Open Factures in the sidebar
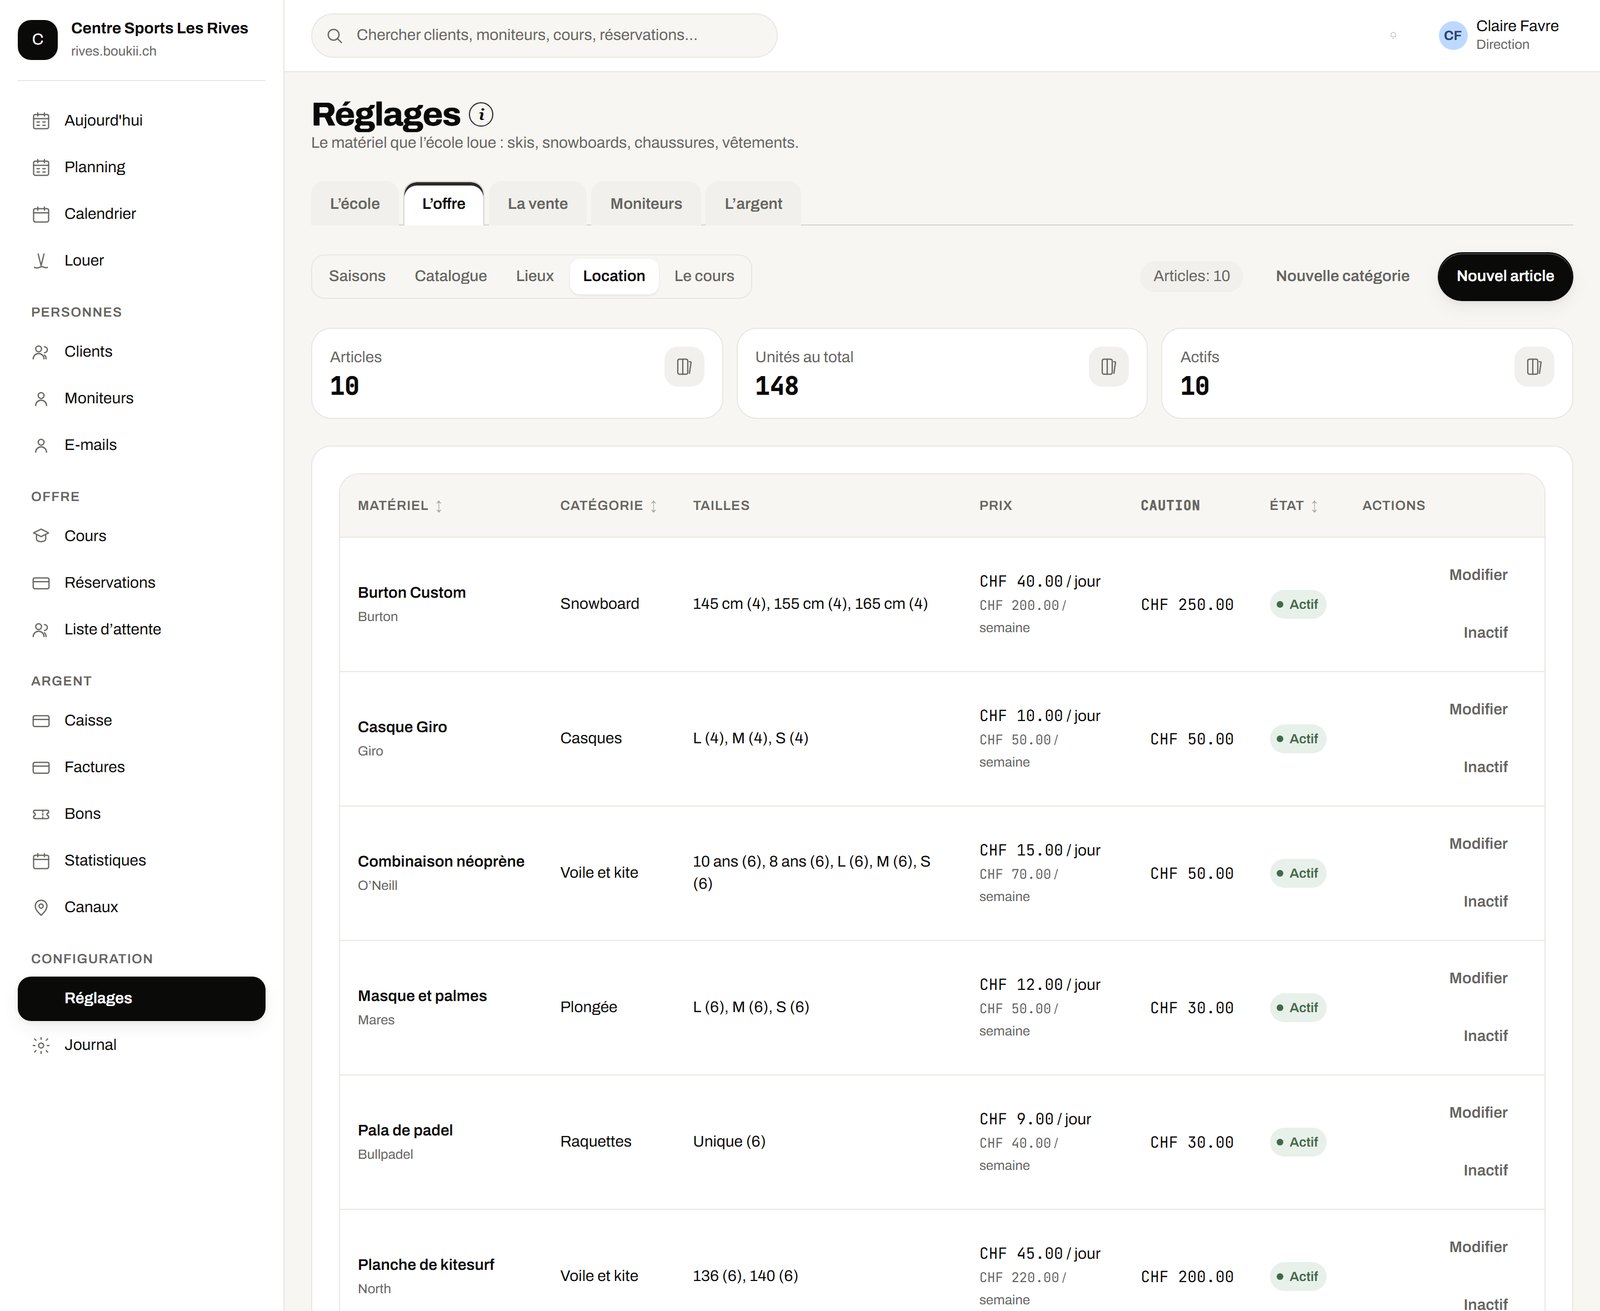The height and width of the screenshot is (1311, 1600). coord(141,768)
